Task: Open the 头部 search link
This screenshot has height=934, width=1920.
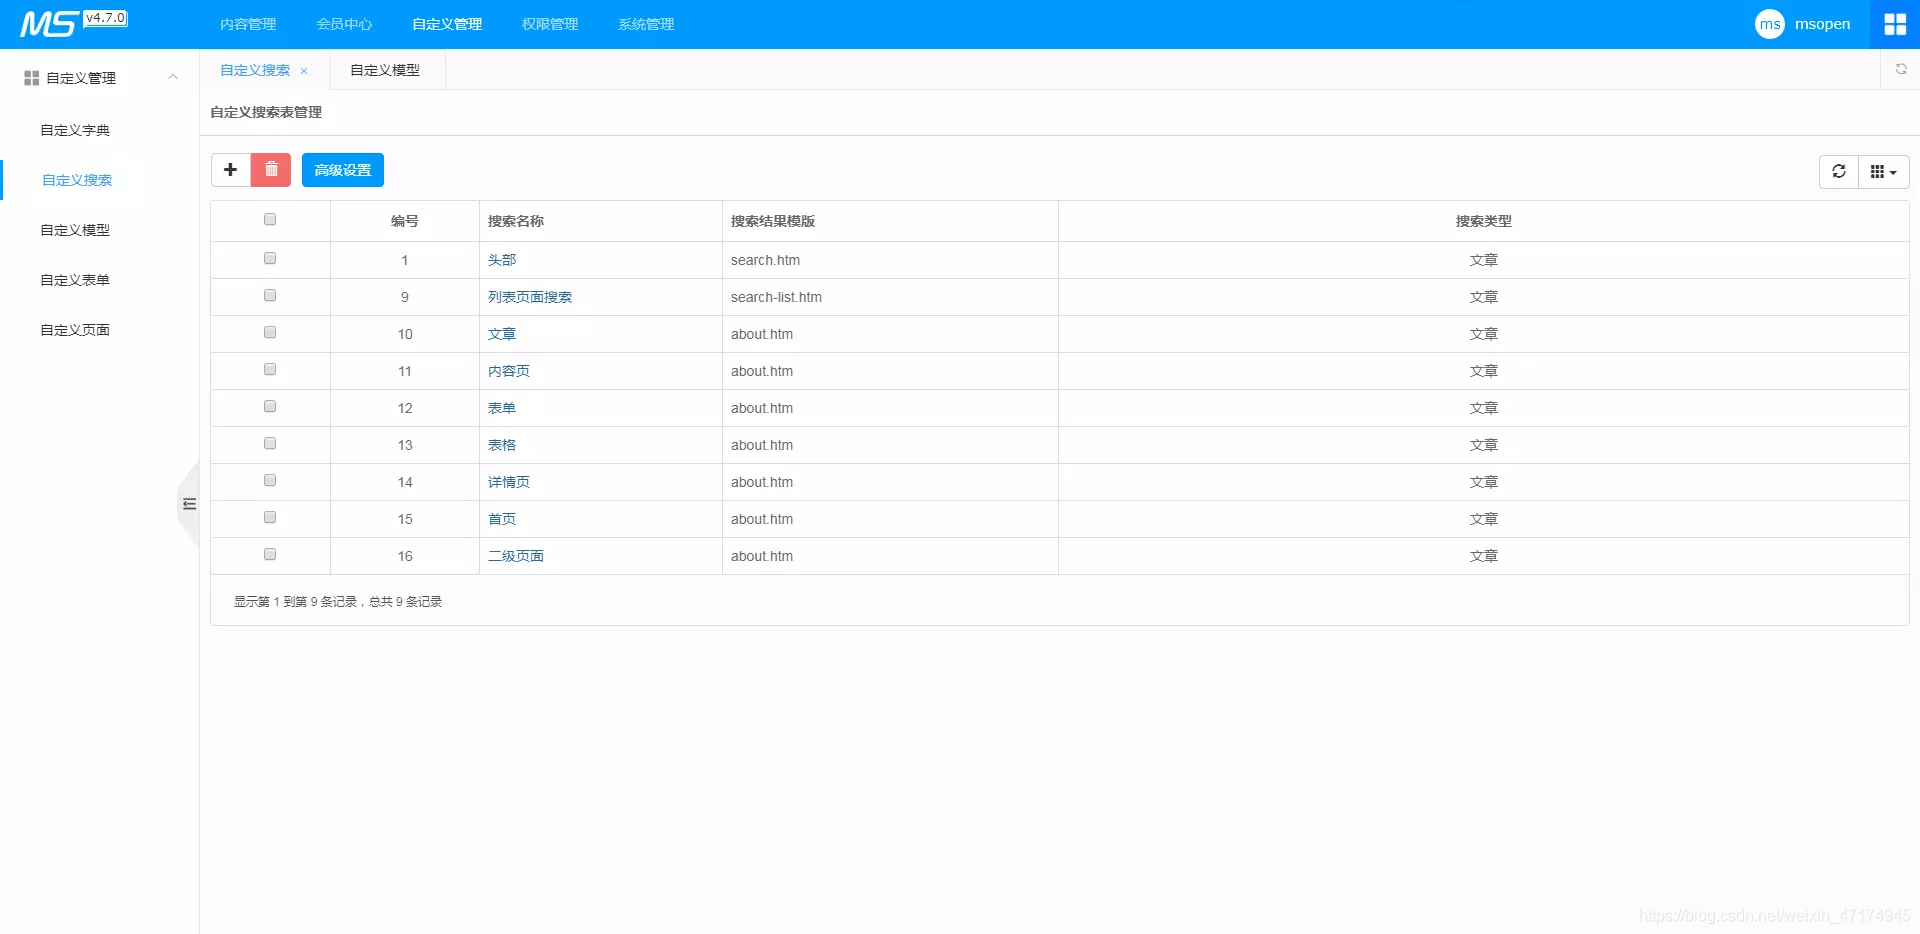Action: coord(502,260)
